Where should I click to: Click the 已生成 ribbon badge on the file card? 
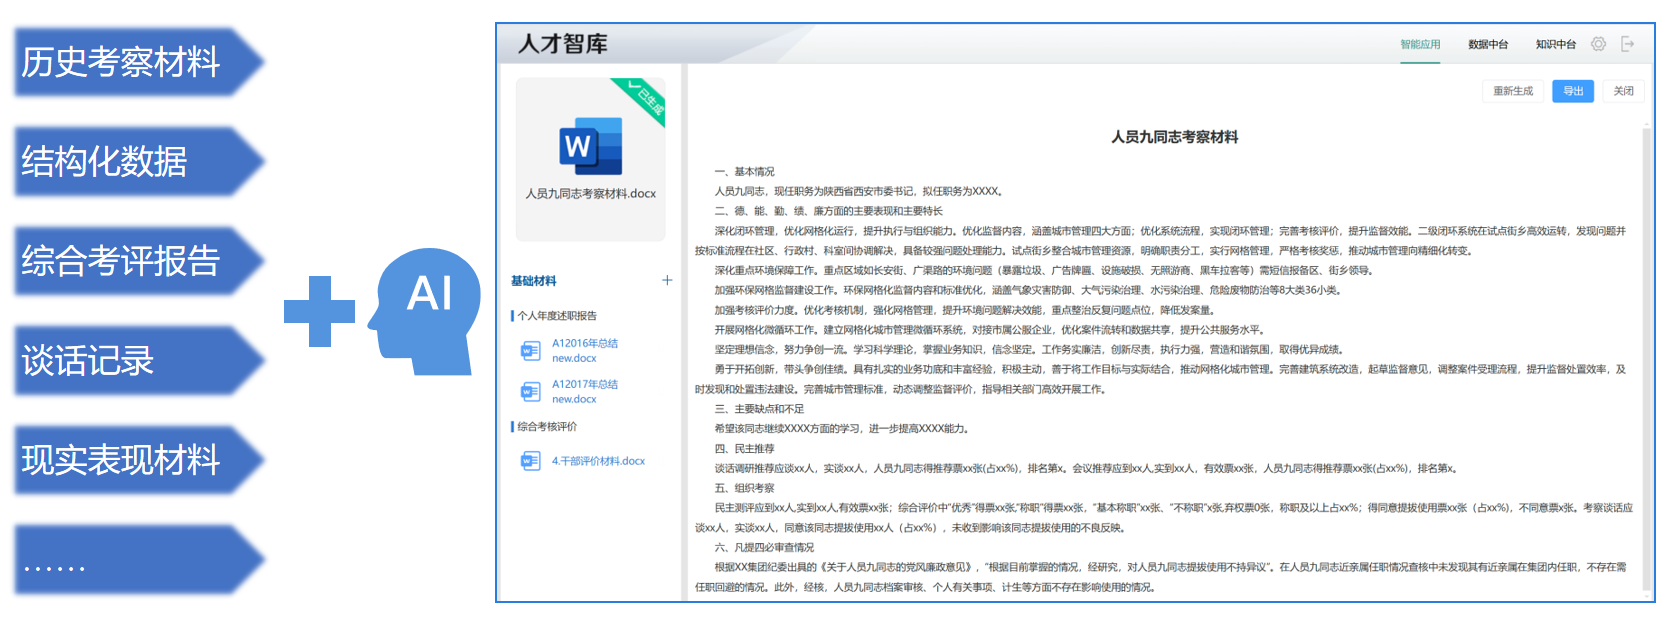point(645,100)
